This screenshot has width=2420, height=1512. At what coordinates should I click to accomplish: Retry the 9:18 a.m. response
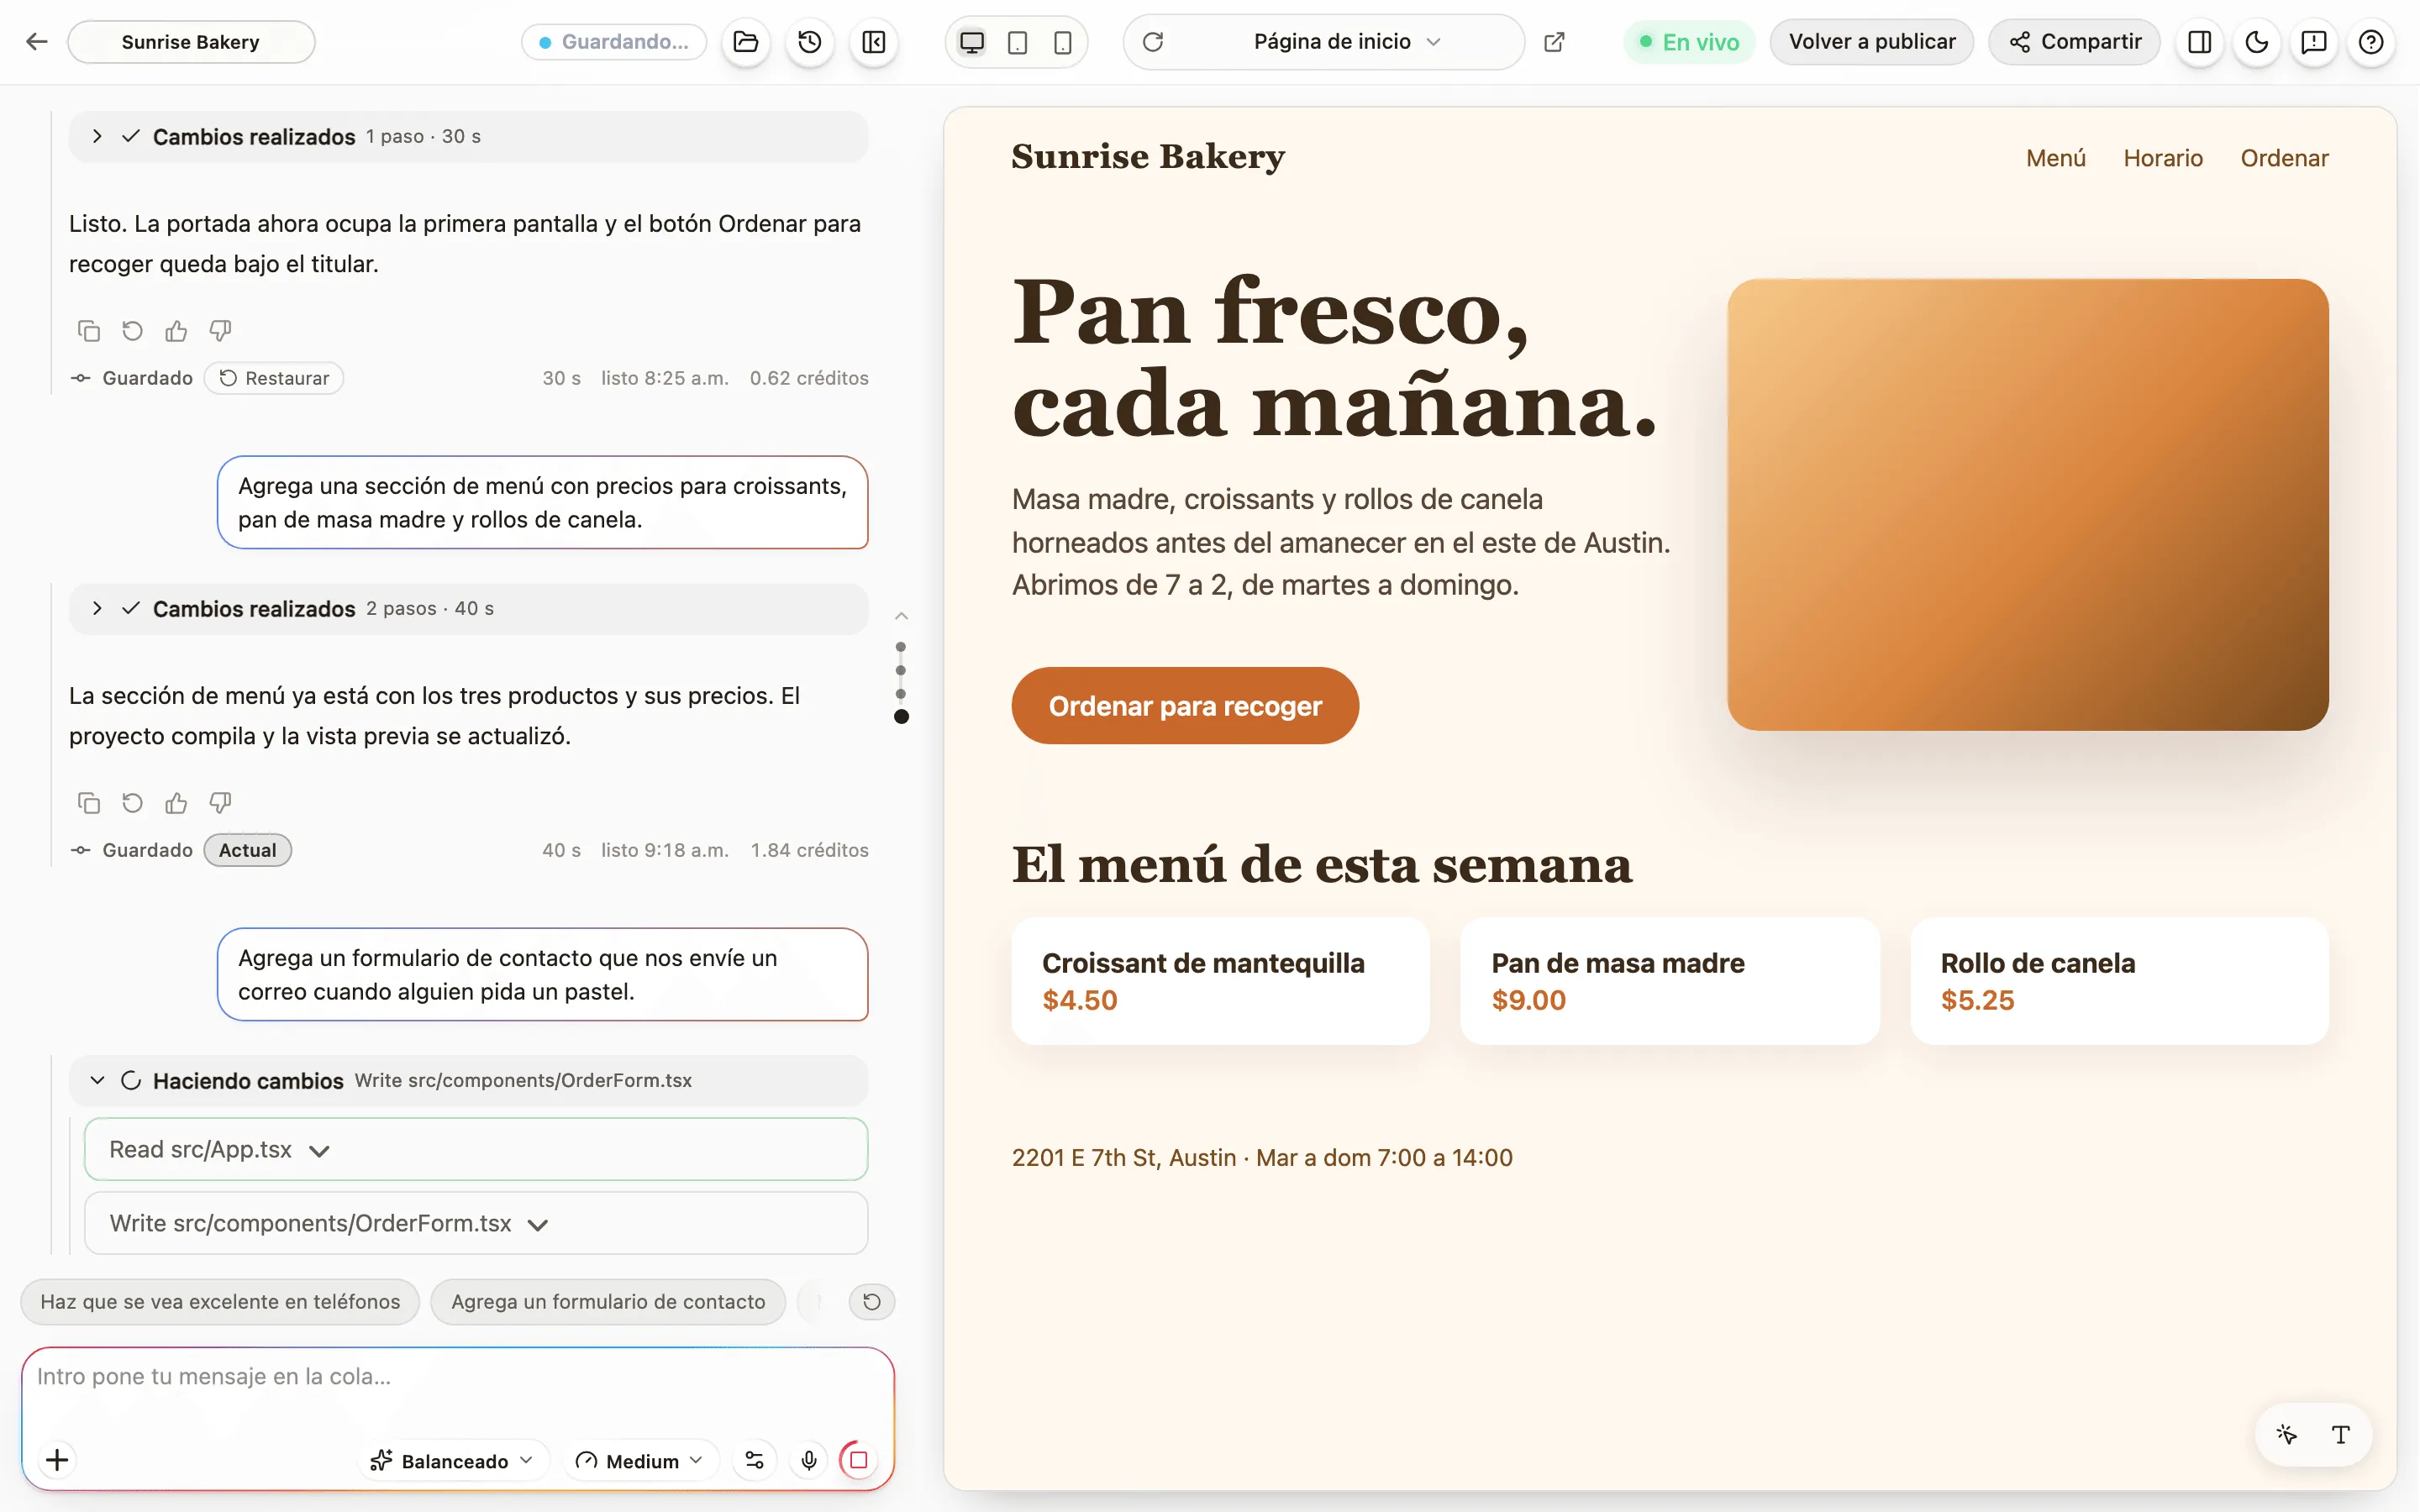click(132, 802)
